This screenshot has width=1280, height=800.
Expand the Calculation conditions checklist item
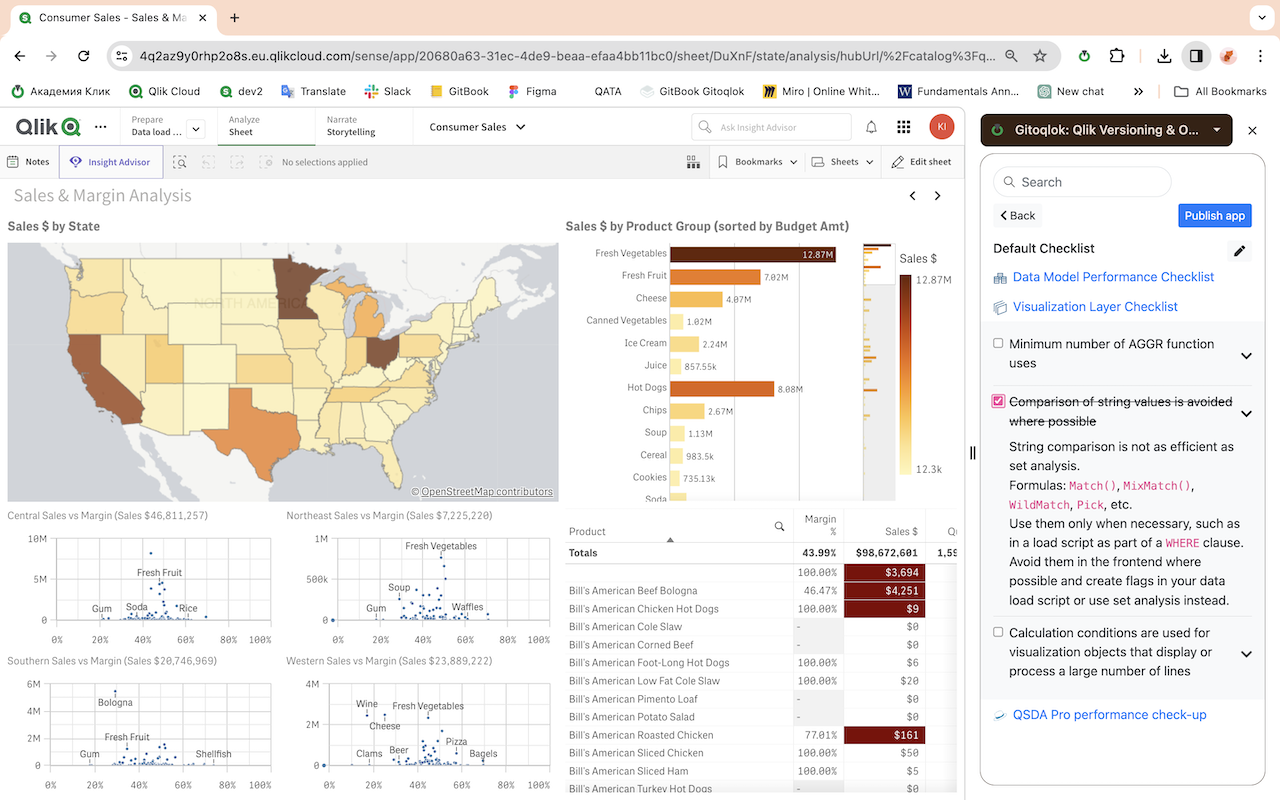[1246, 654]
